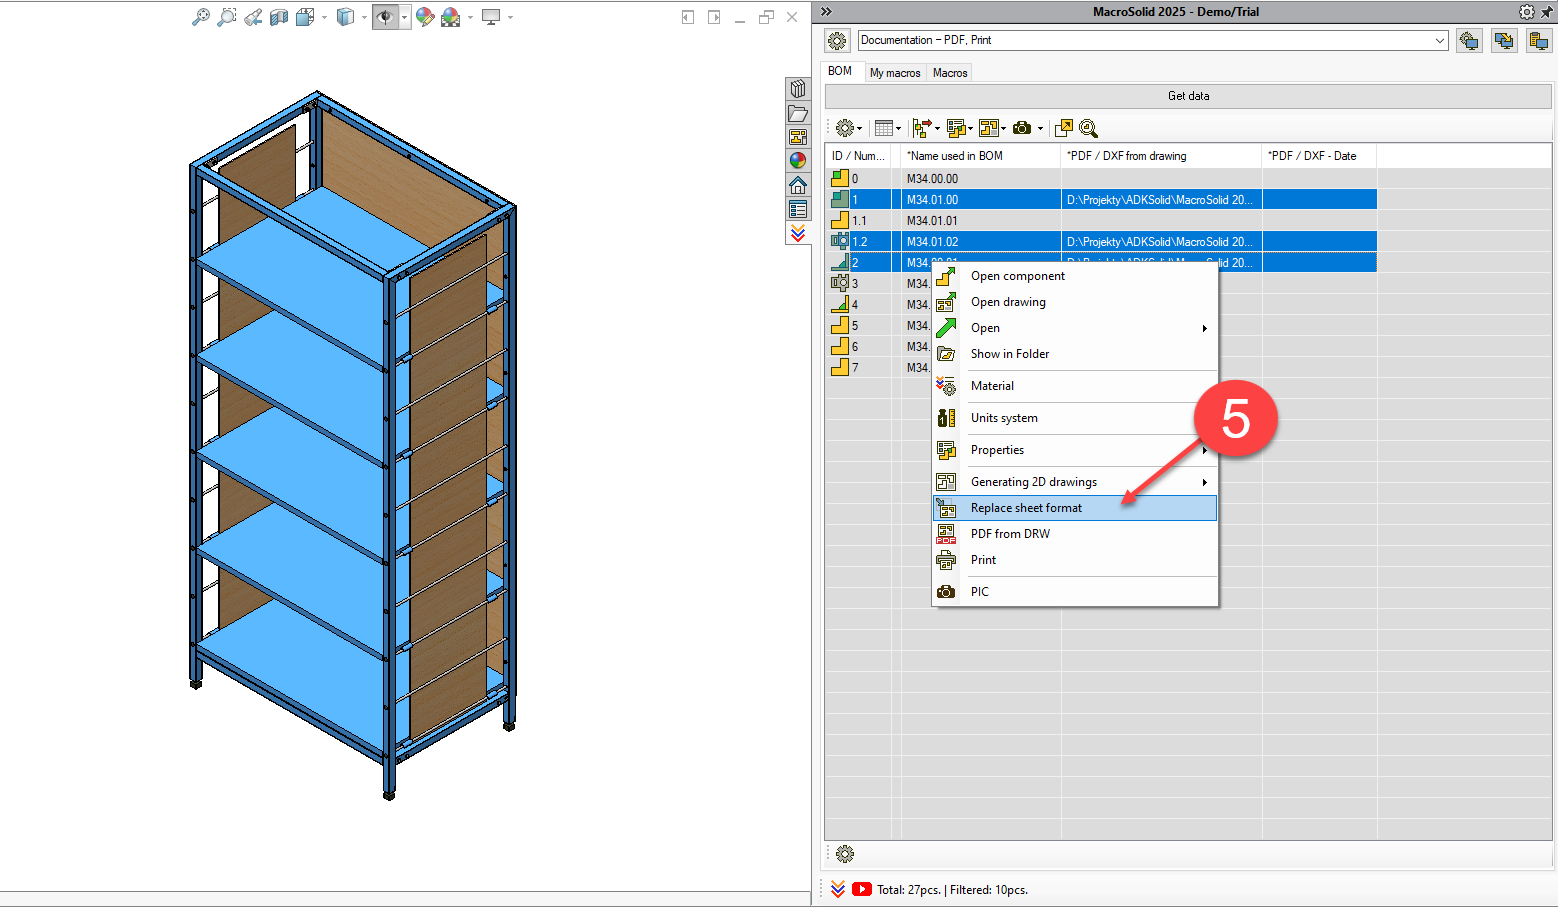Choose Replace sheet format menu item
The image size is (1558, 907).
1075,508
